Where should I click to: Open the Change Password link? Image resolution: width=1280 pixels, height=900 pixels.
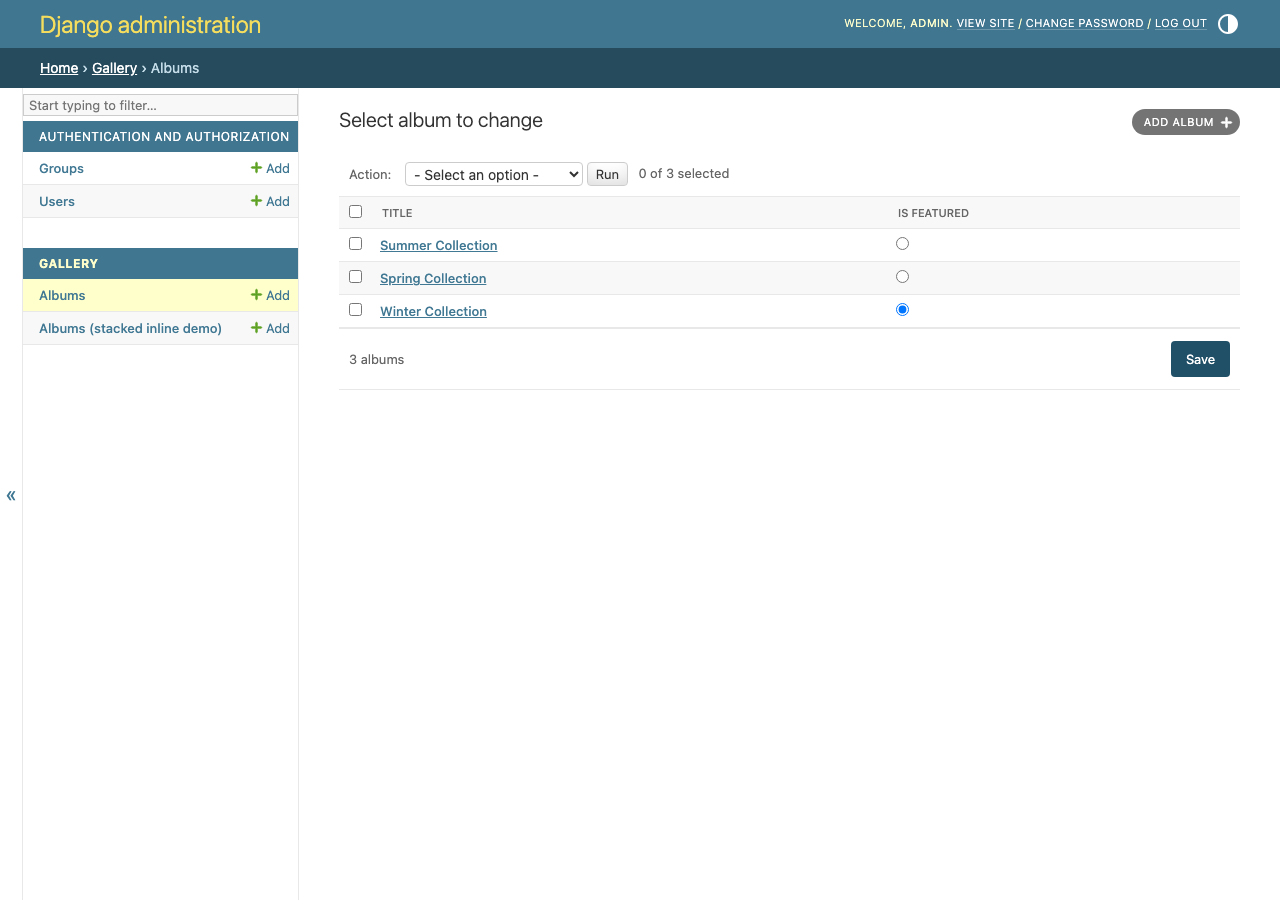(1084, 23)
